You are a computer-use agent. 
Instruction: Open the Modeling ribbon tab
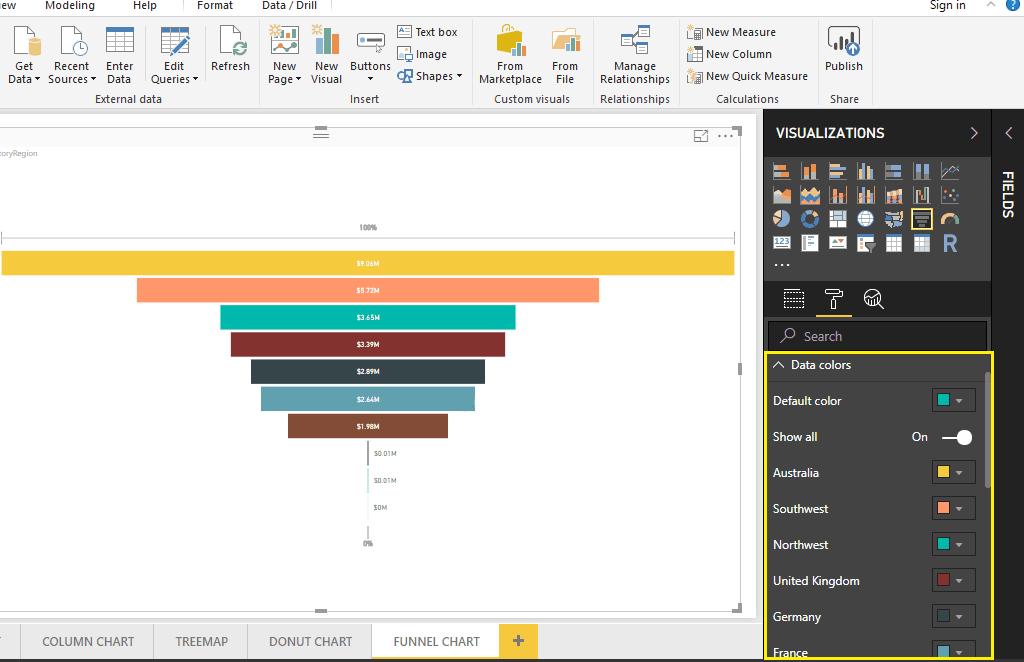(x=70, y=6)
